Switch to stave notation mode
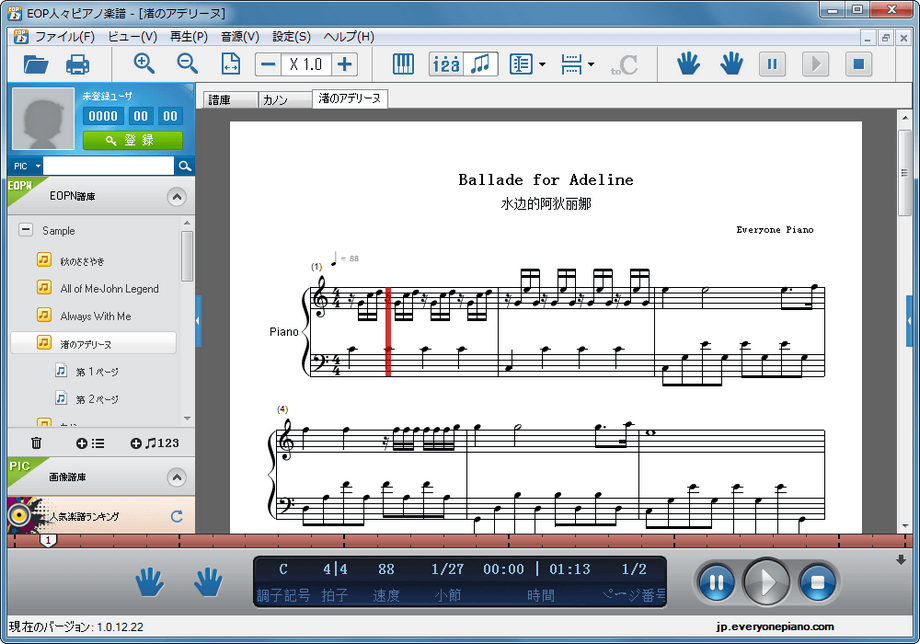This screenshot has width=920, height=644. click(x=481, y=64)
